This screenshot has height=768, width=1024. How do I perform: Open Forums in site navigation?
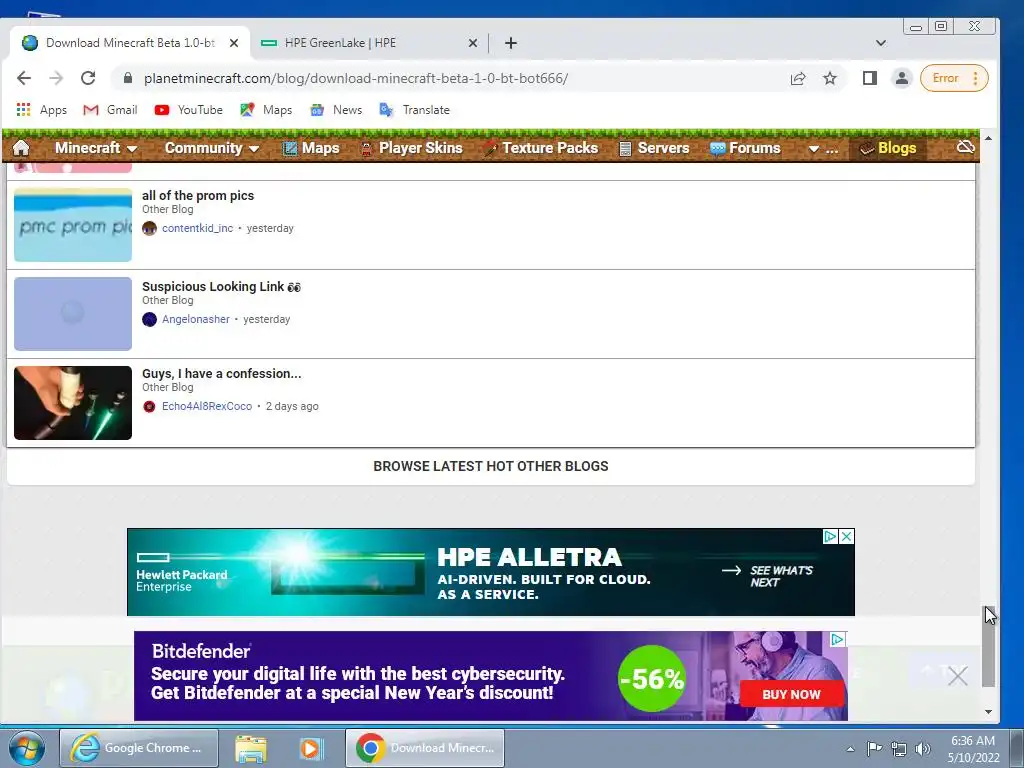(x=745, y=148)
